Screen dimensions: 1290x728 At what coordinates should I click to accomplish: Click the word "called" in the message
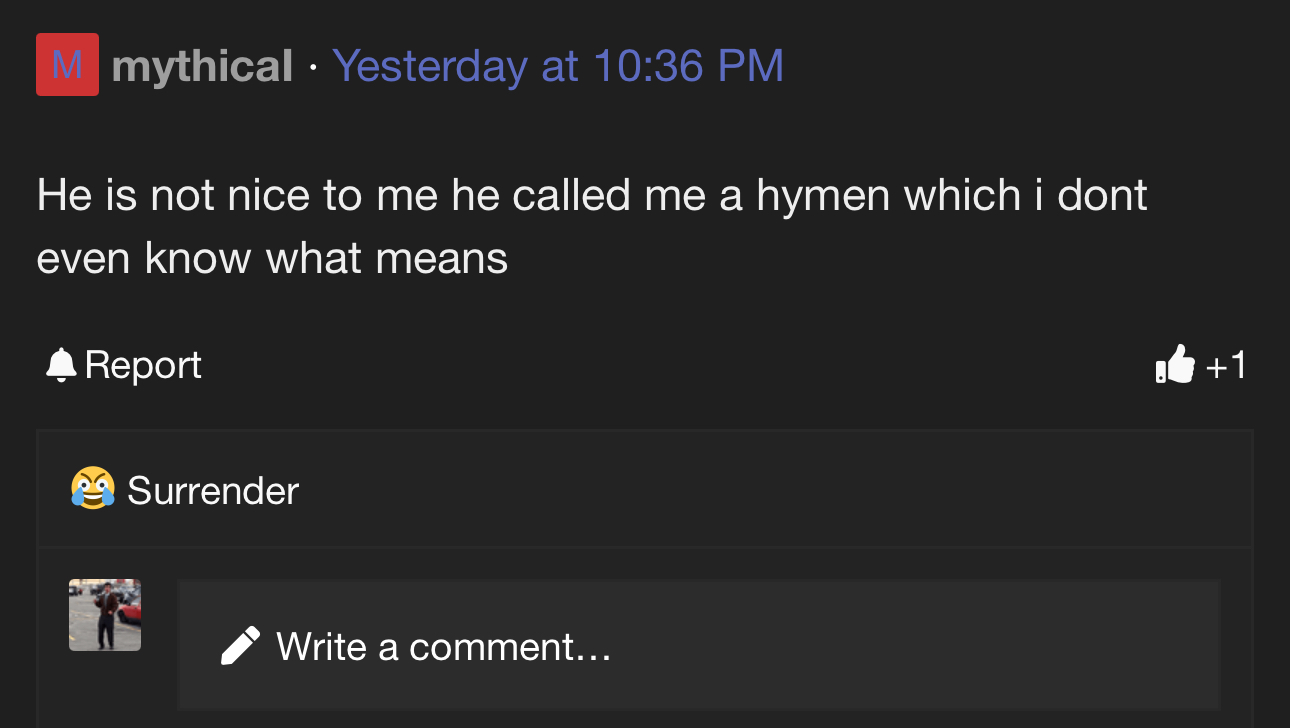point(572,195)
